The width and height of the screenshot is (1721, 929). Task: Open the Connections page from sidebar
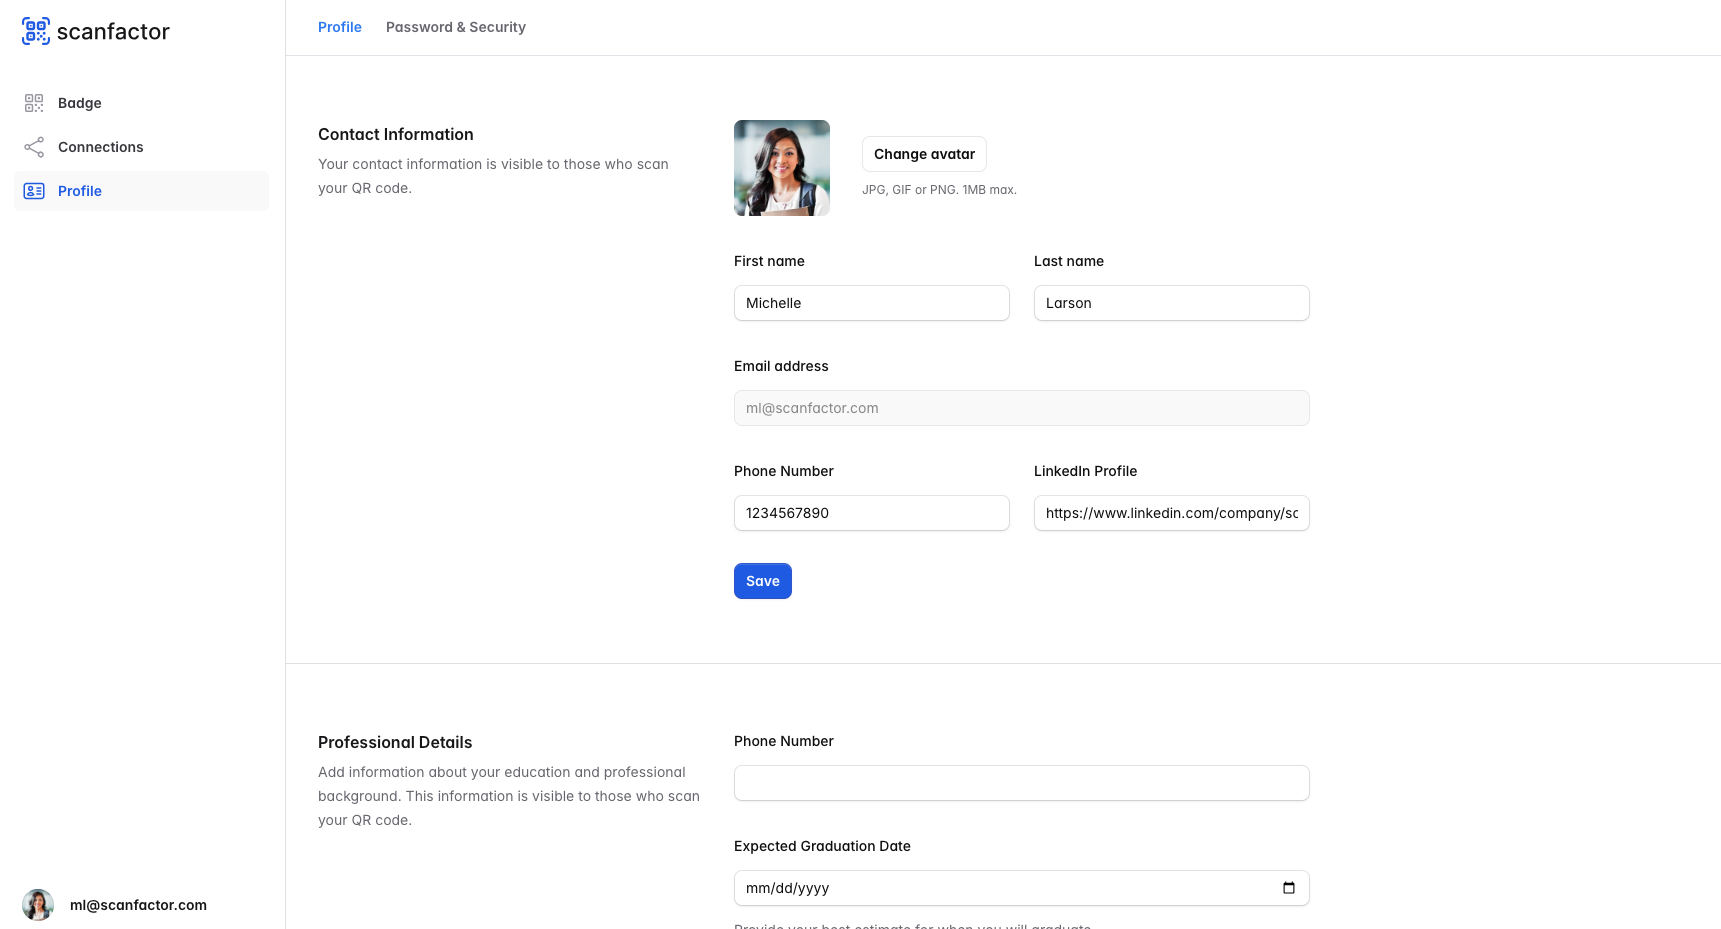(x=100, y=147)
